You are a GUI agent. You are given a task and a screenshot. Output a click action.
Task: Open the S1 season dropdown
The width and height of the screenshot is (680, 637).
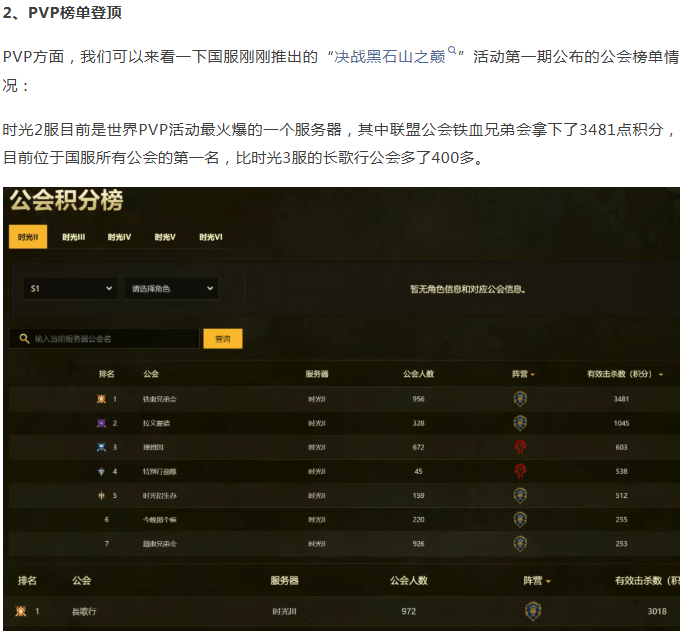[71, 289]
